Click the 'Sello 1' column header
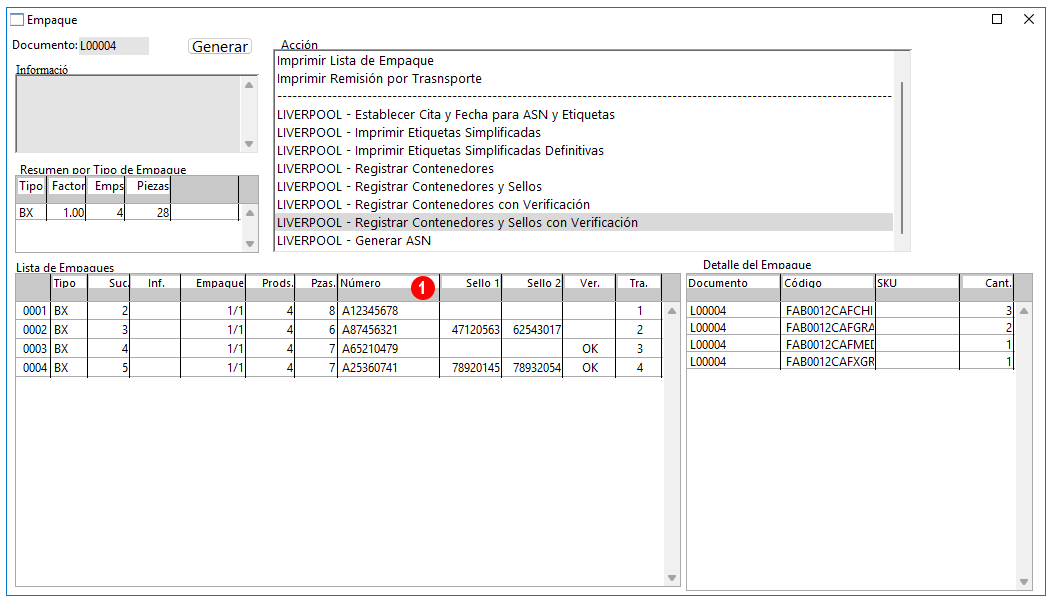This screenshot has height=605, width=1052. (471, 288)
